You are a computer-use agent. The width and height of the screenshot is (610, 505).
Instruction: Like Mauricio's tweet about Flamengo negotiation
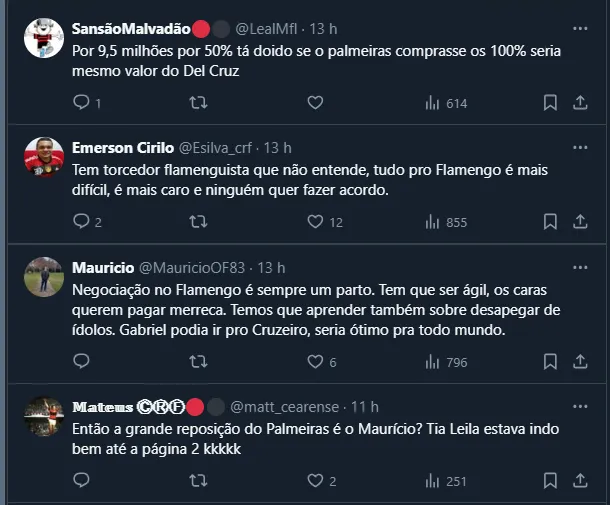315,361
